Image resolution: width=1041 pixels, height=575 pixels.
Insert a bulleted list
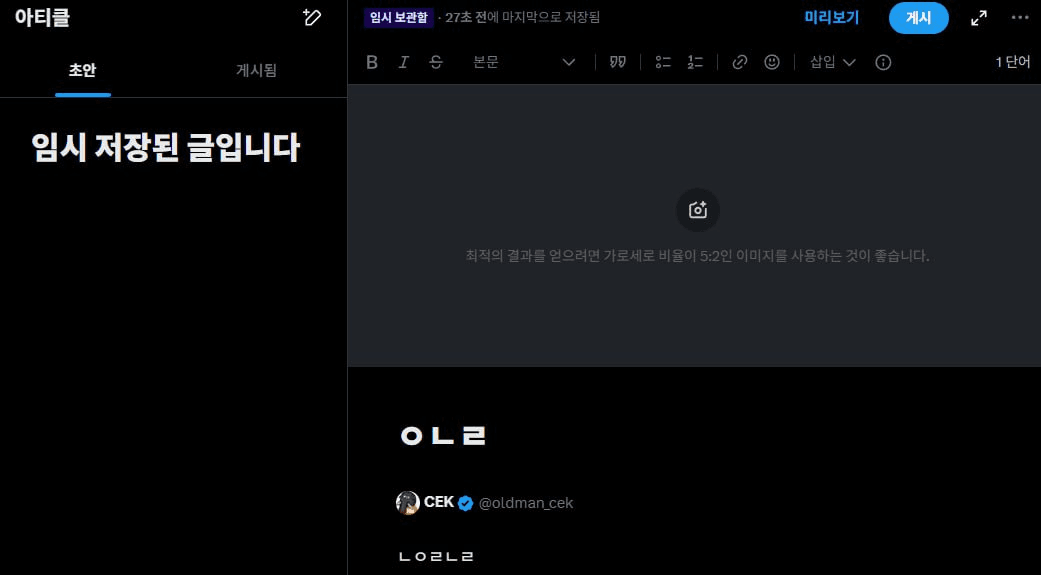coord(663,62)
